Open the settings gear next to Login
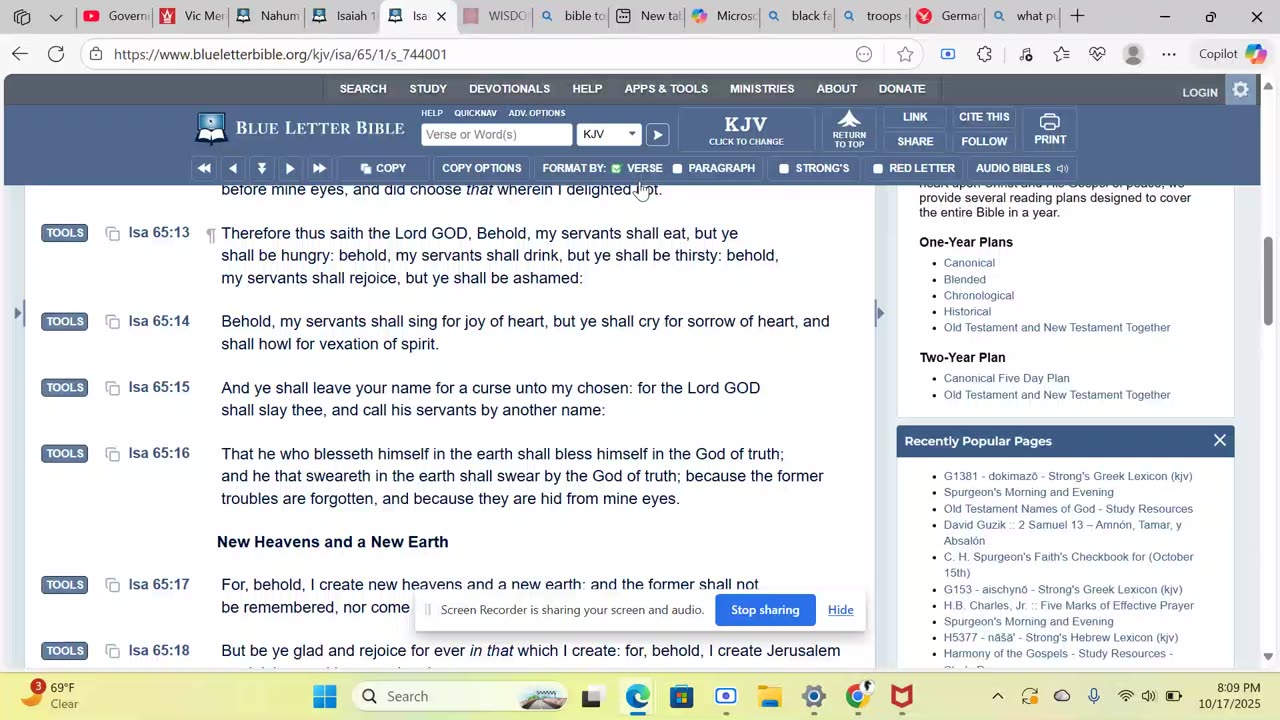The width and height of the screenshot is (1280, 720). coord(1240,90)
